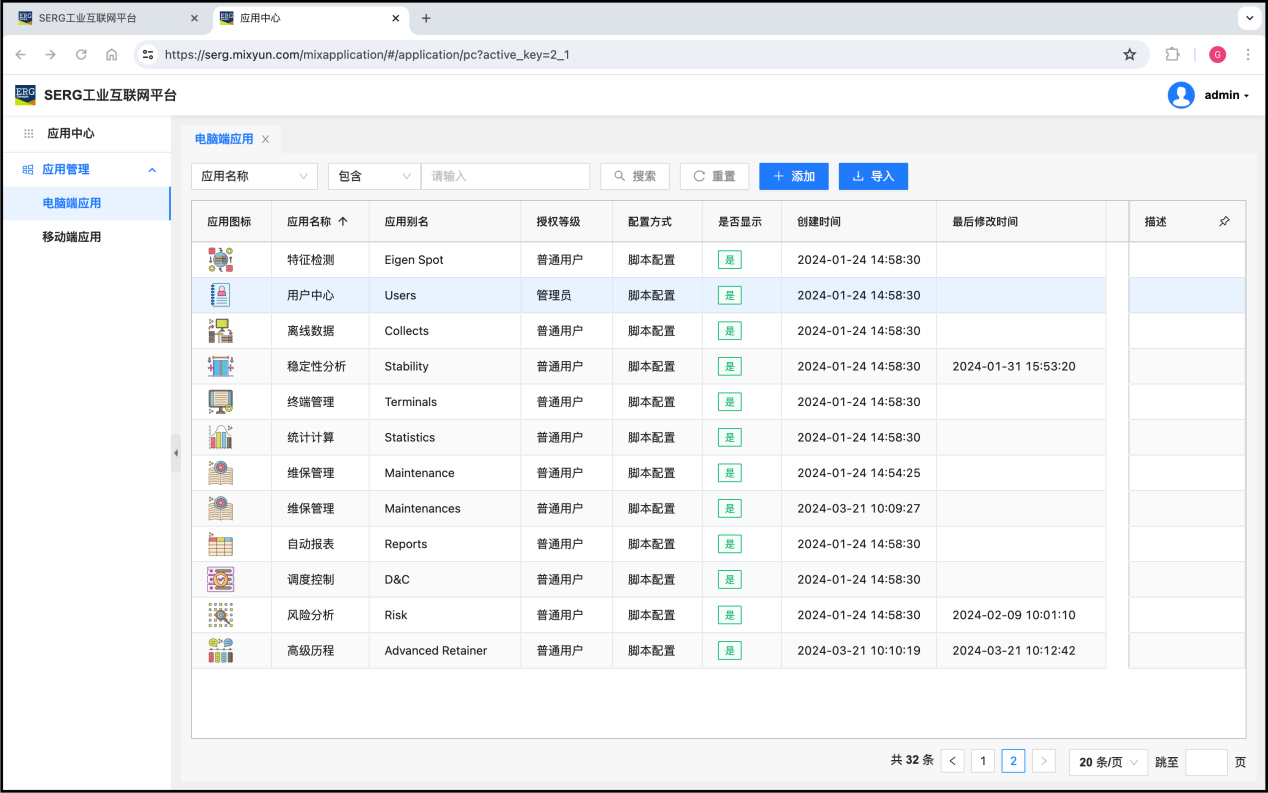Click the 稳定性分析 app icon in table
1268x793 pixels.
point(220,366)
